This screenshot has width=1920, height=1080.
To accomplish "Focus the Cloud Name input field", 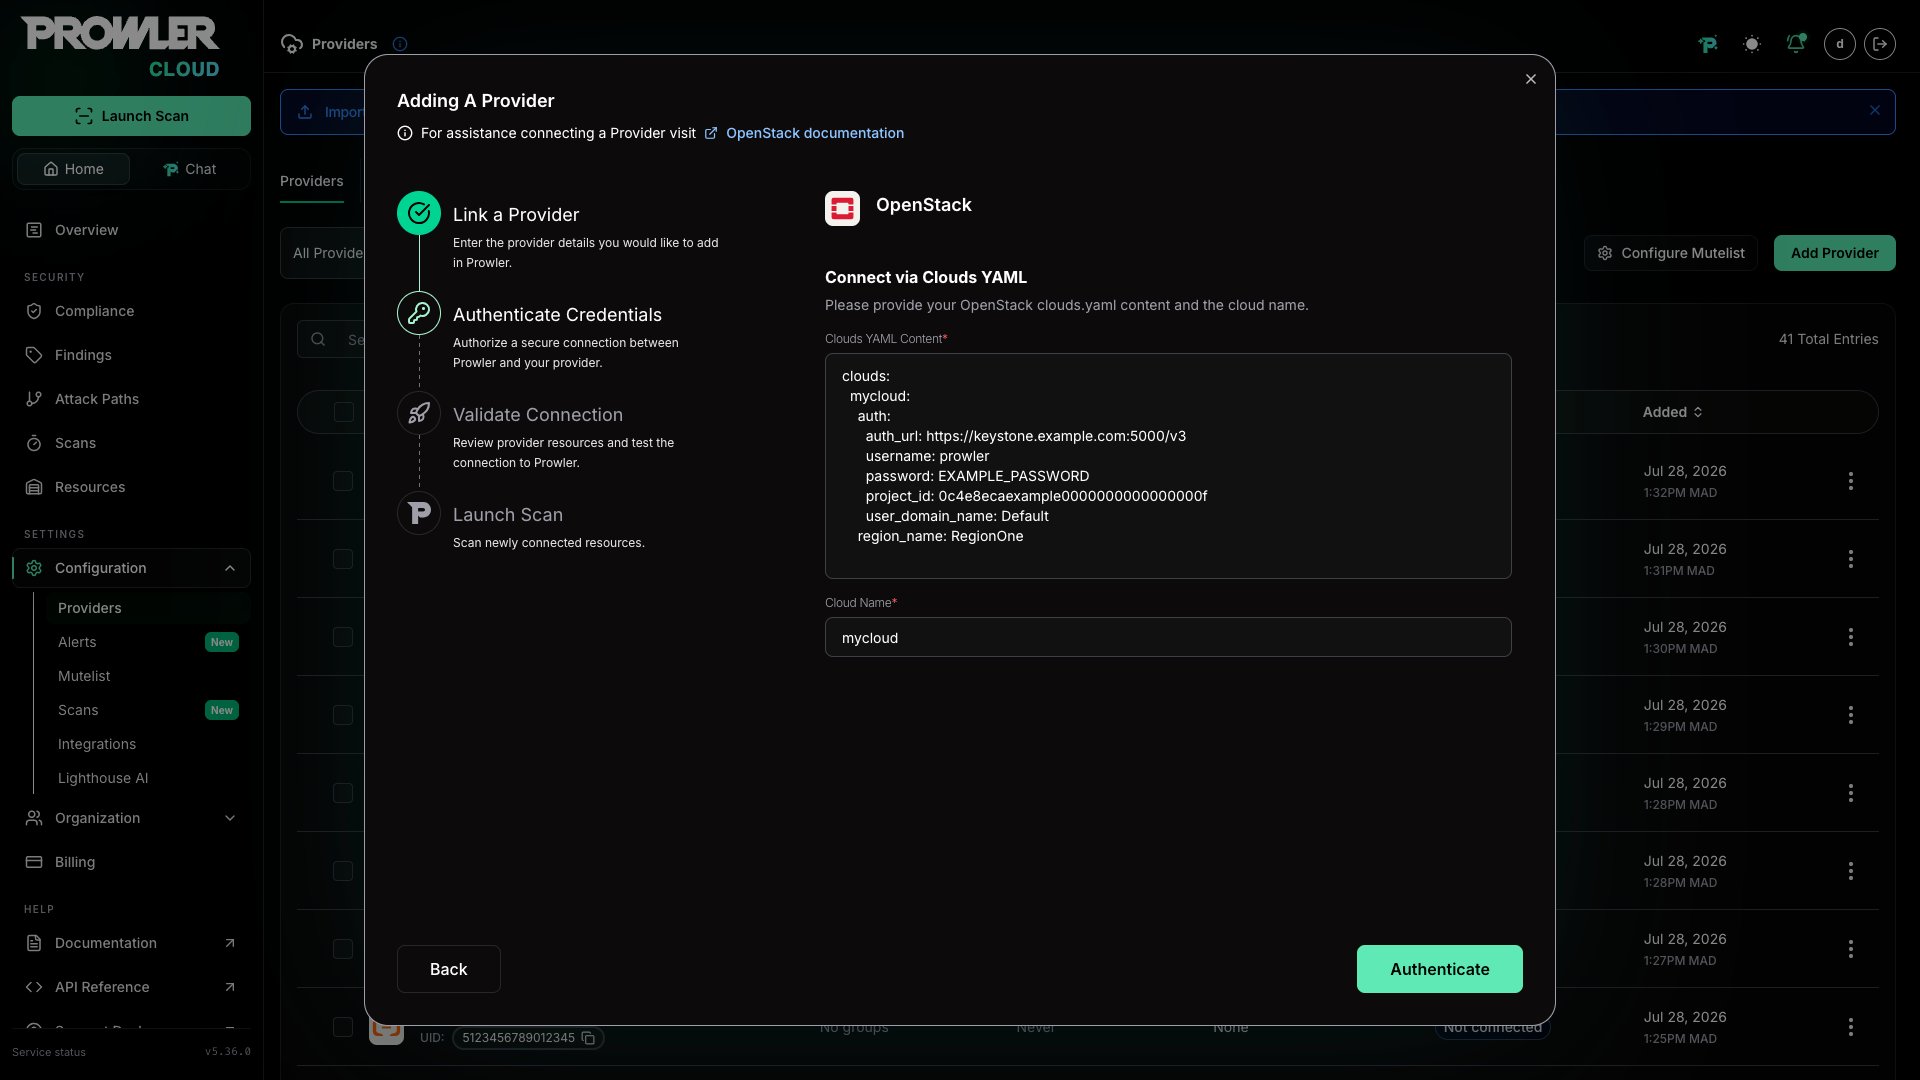I will click(1168, 637).
